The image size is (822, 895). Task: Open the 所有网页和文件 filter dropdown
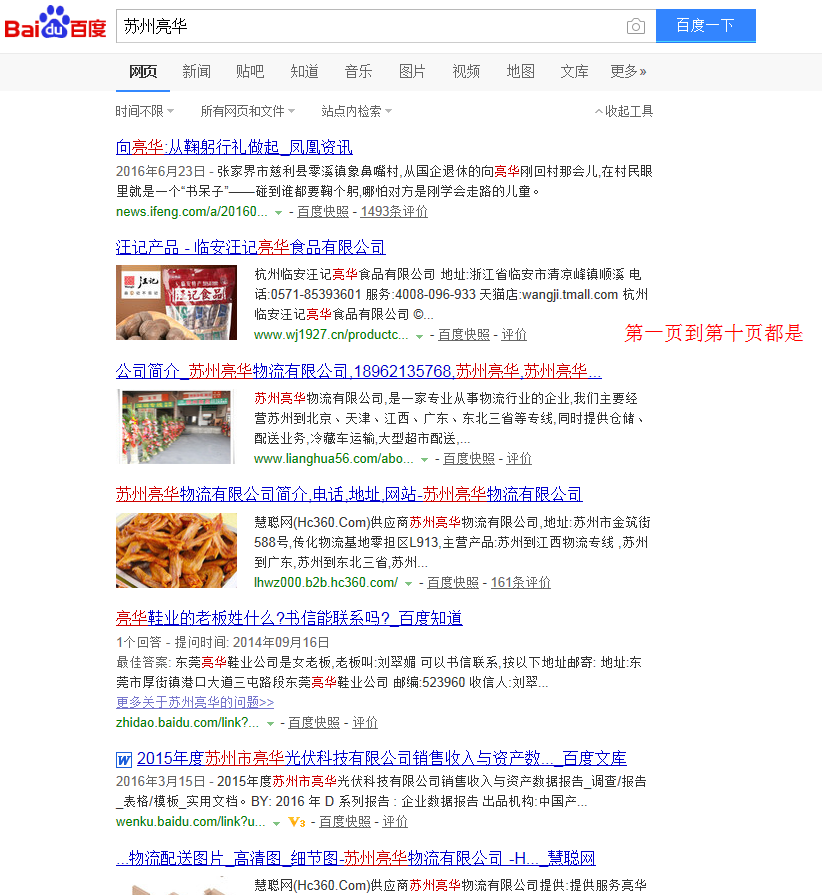pos(248,111)
